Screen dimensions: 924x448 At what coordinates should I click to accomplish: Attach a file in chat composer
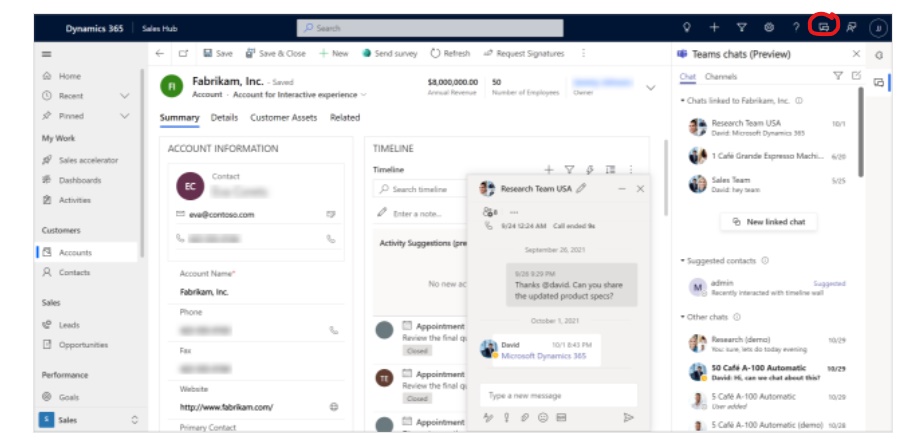pos(524,417)
